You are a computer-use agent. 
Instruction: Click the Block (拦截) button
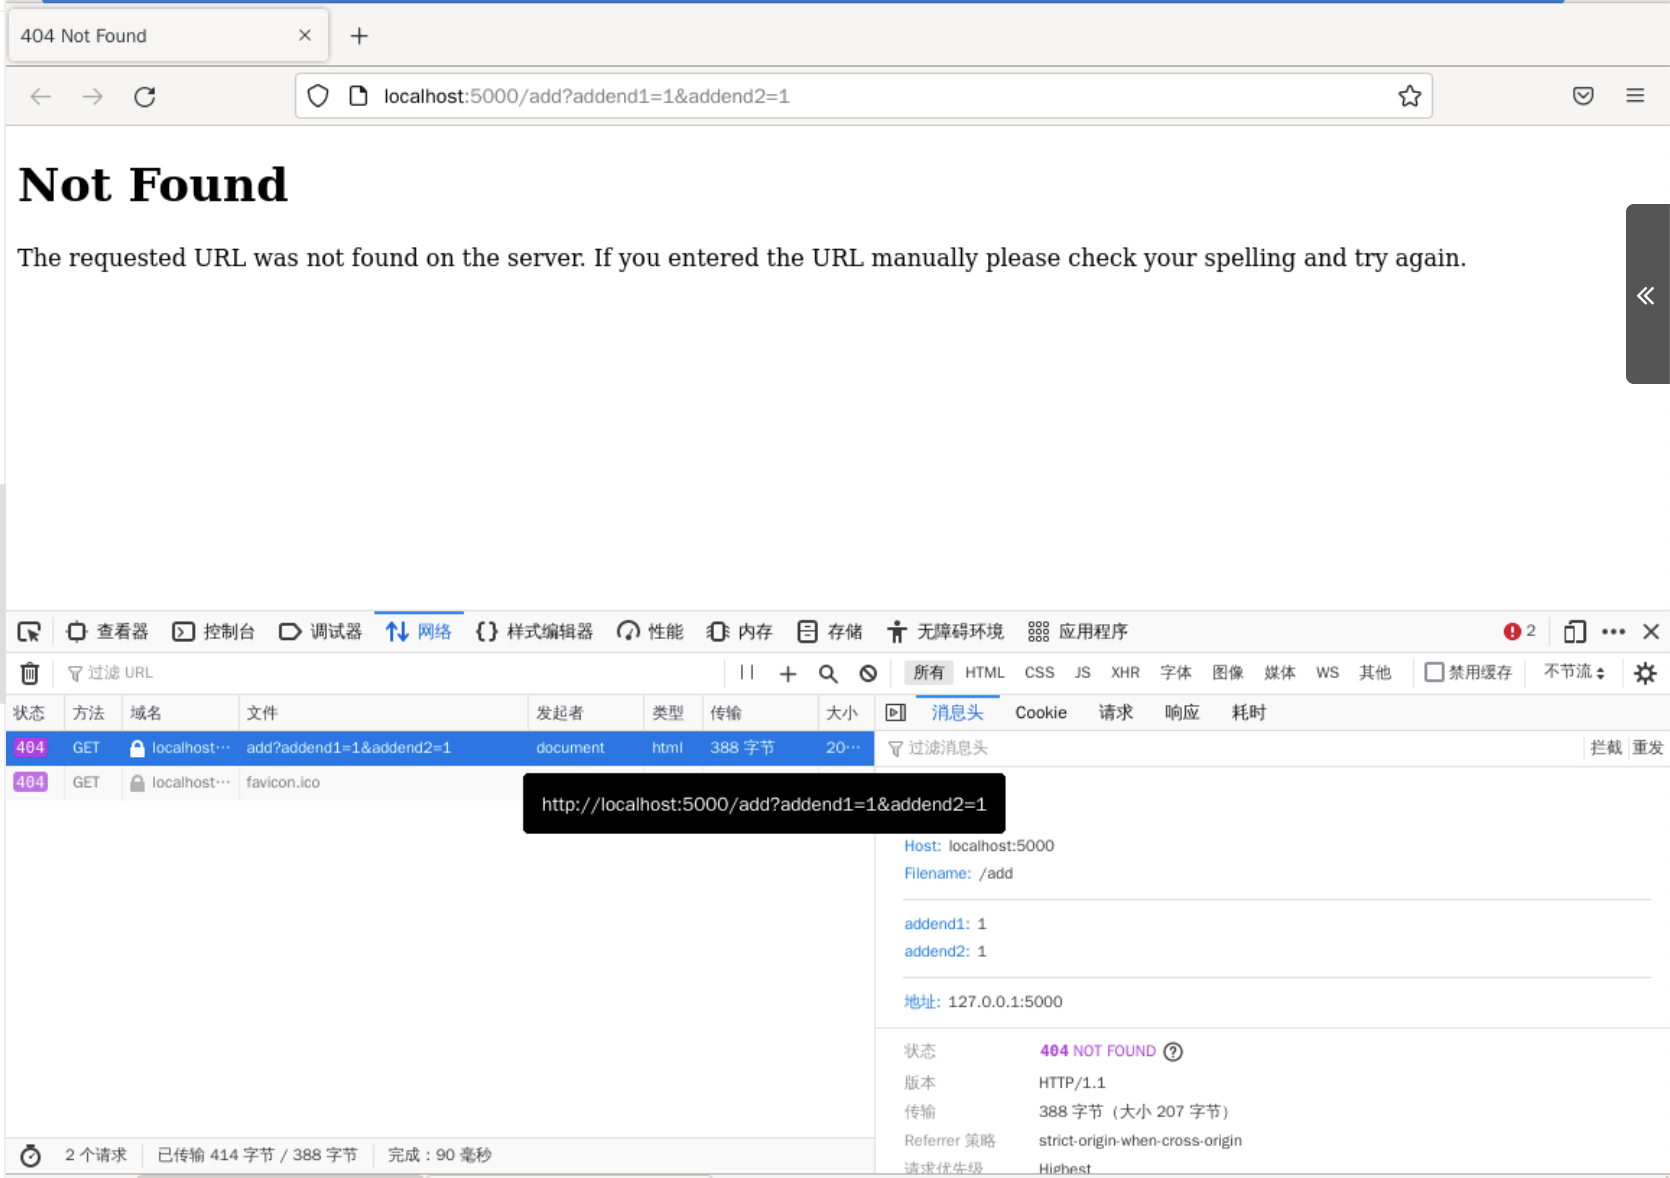1606,748
